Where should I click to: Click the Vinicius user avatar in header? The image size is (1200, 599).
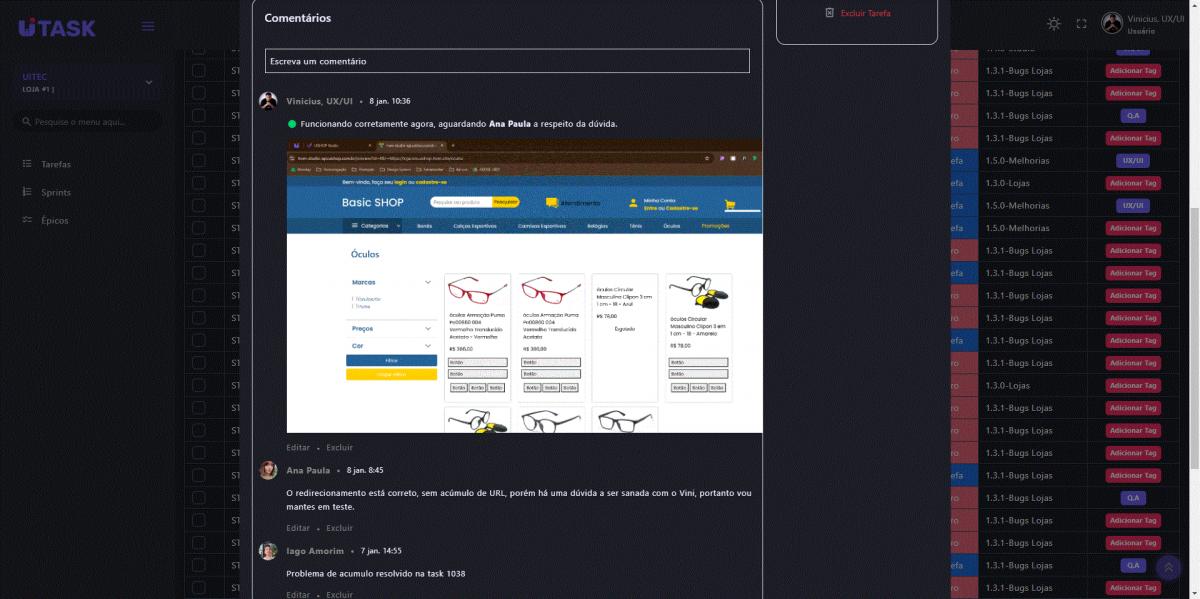point(1112,23)
